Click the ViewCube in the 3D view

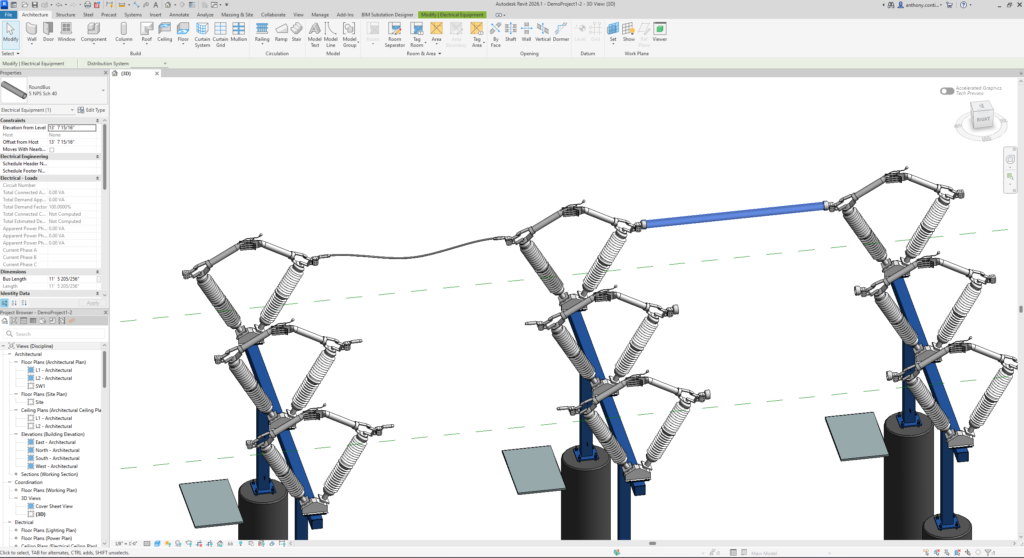[982, 120]
